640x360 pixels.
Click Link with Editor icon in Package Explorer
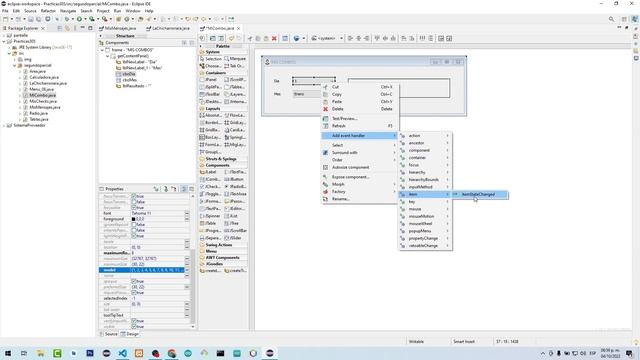click(67, 28)
